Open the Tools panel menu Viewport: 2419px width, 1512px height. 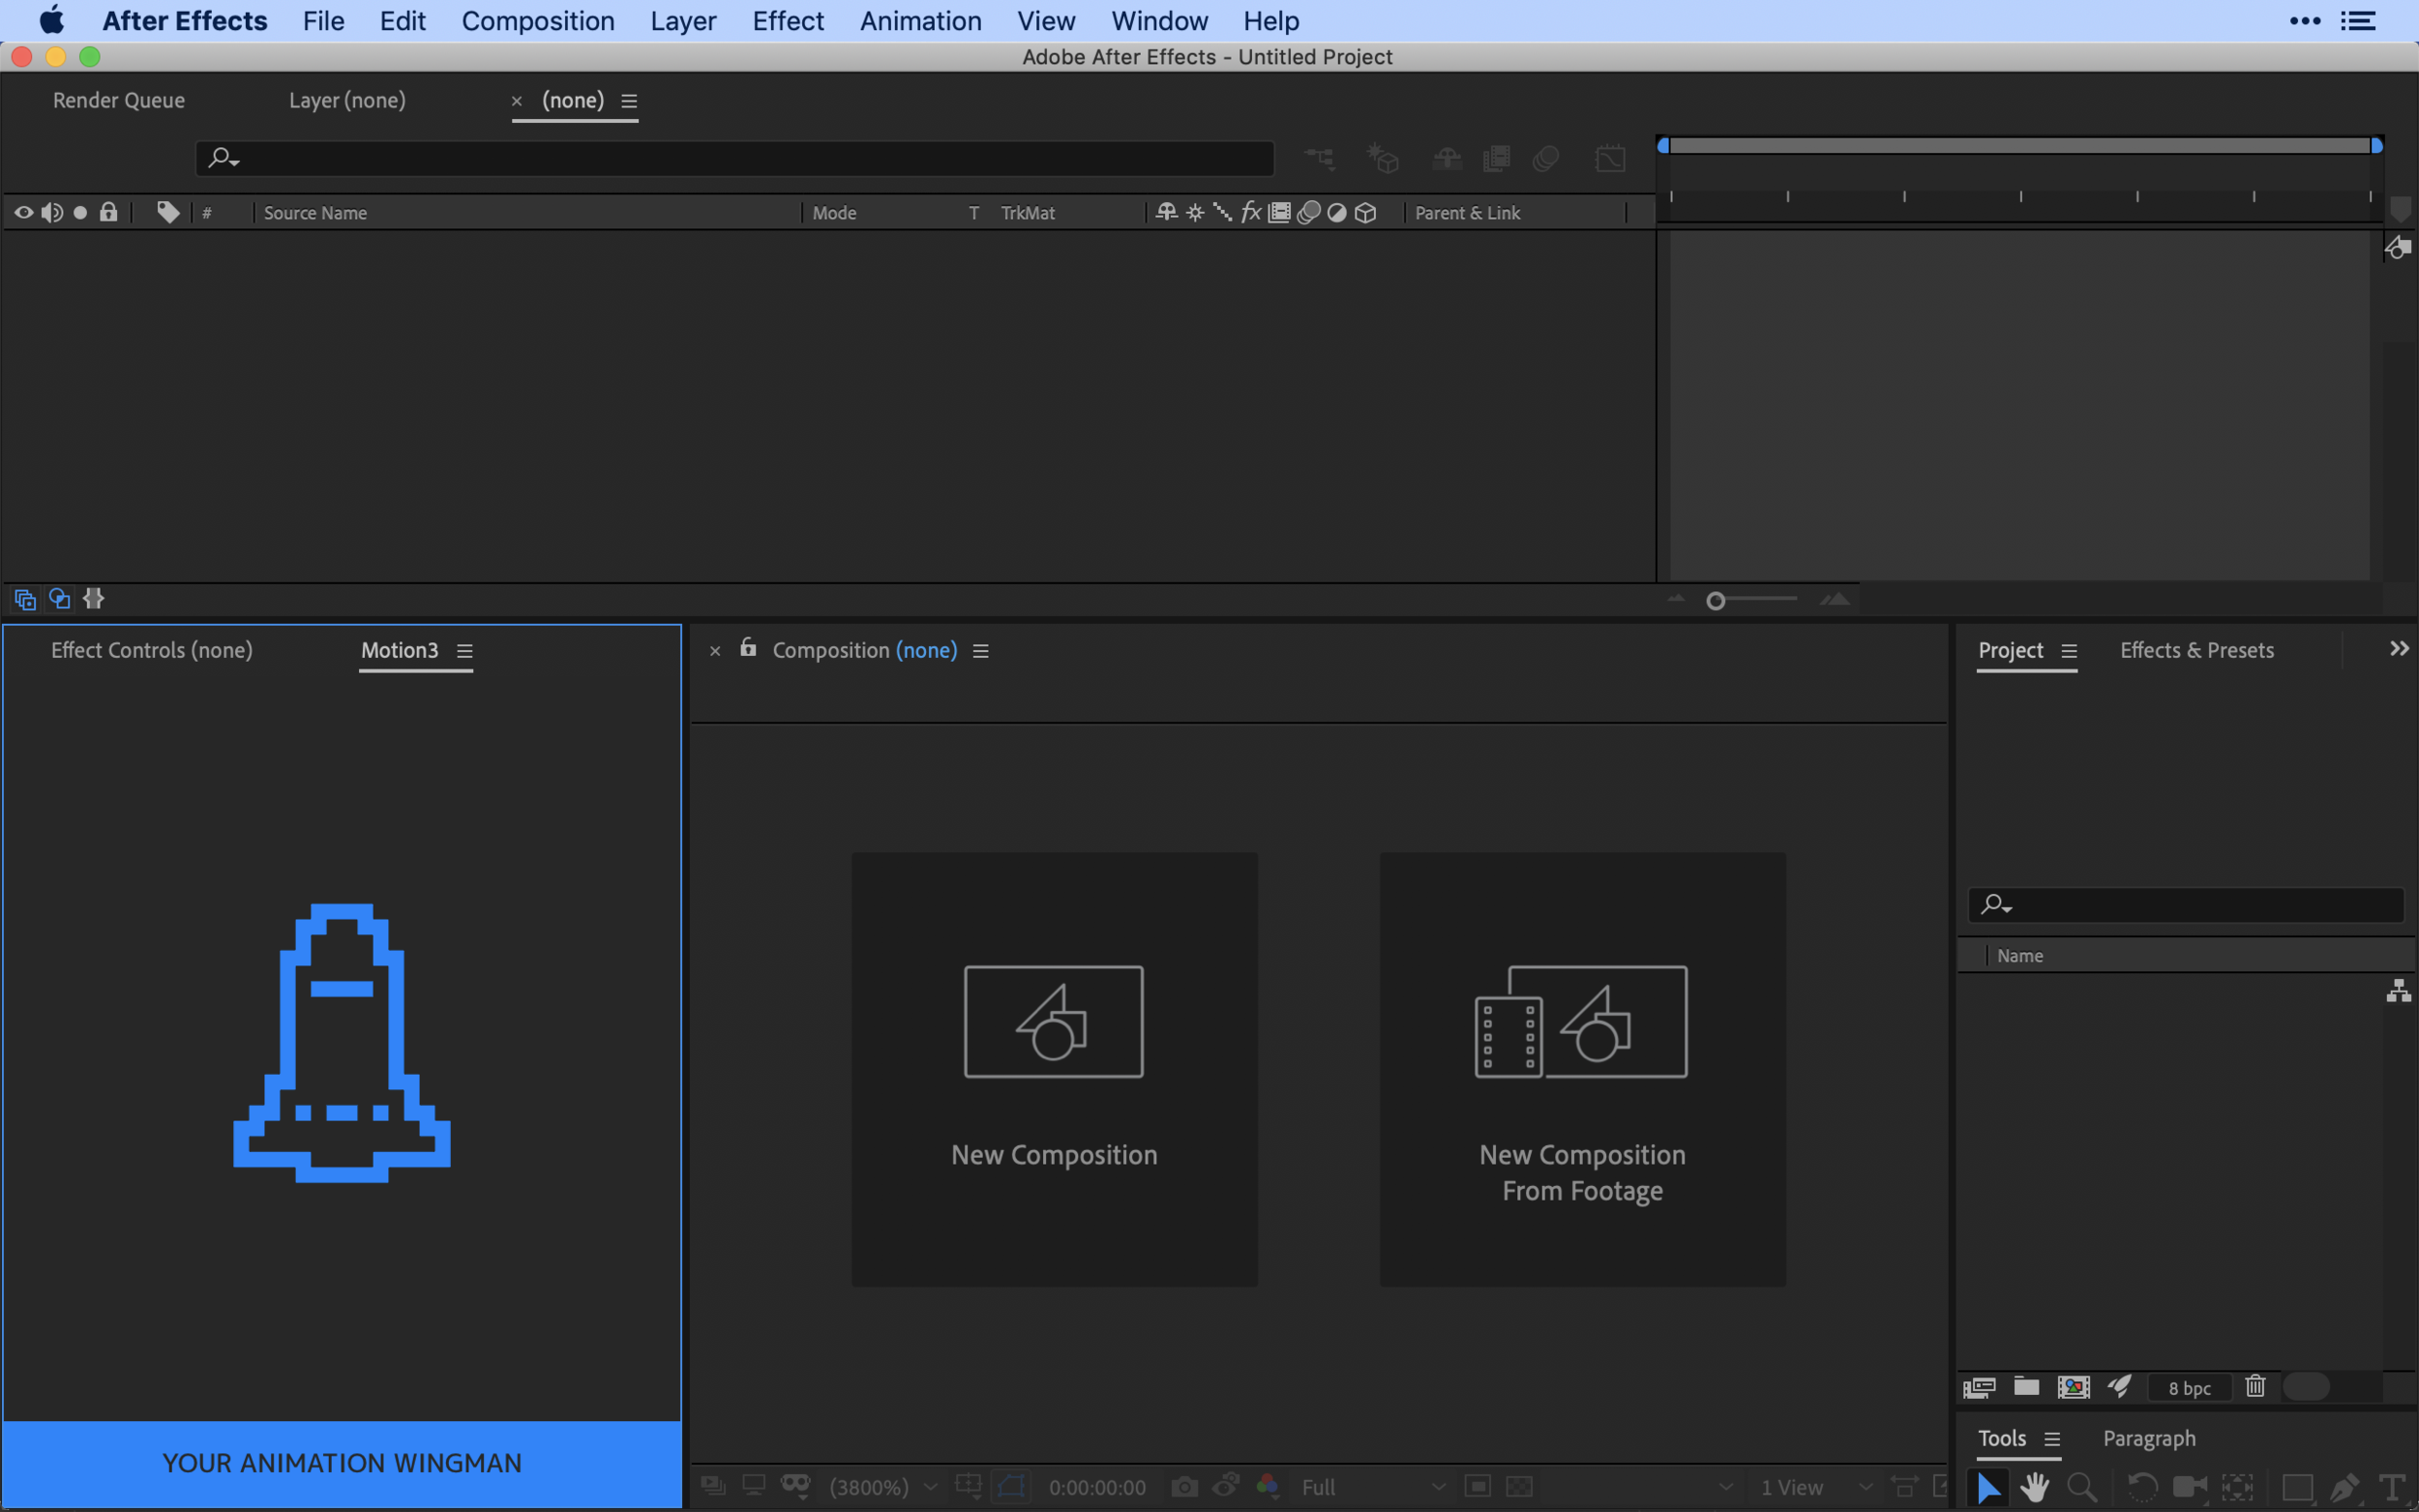2052,1439
